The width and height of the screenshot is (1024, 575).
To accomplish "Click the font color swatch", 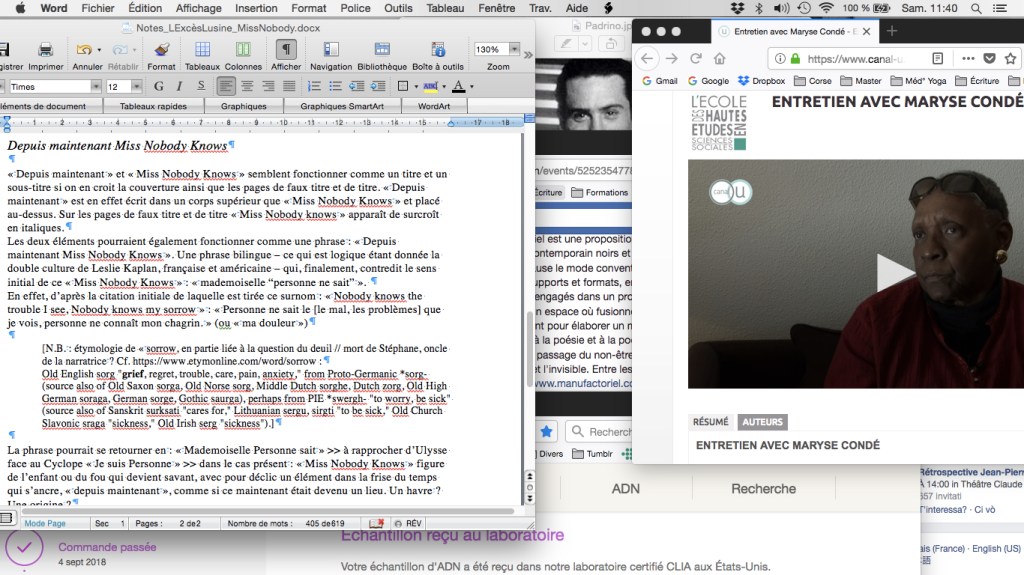I will (457, 87).
